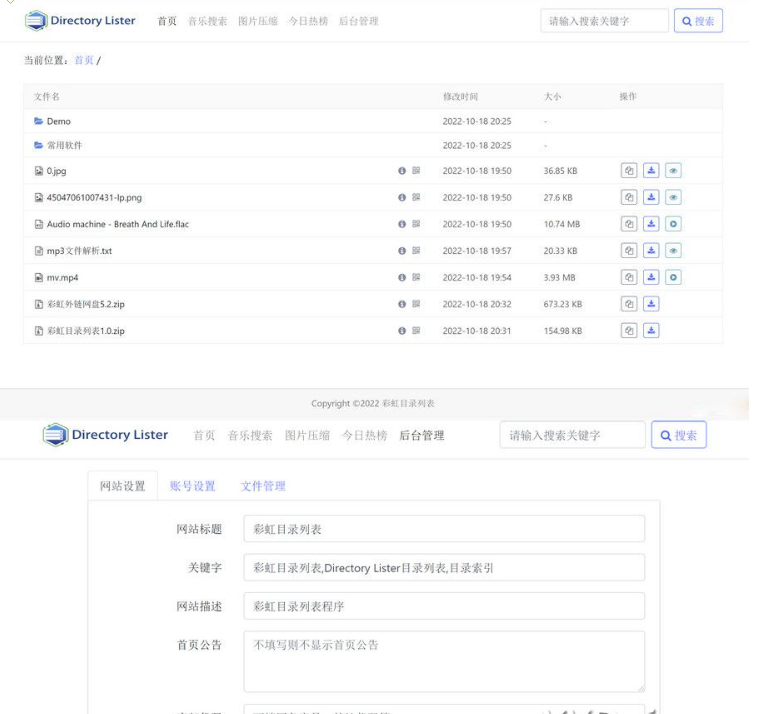Open the Demo folder
The height and width of the screenshot is (714, 779).
click(x=58, y=121)
